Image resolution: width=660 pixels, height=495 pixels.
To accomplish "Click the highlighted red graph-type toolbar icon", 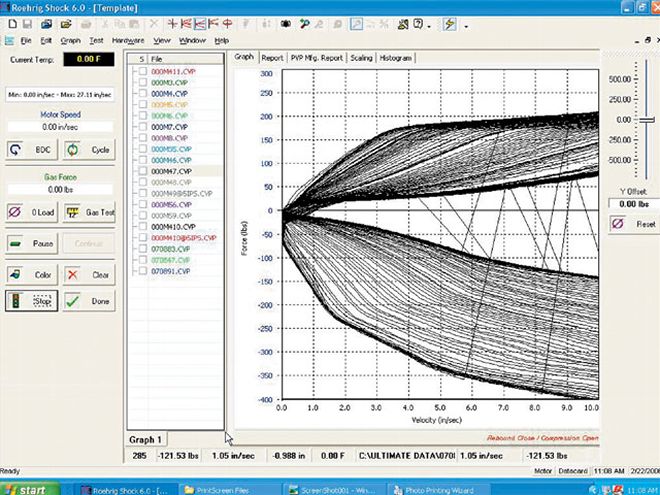I will [x=200, y=24].
